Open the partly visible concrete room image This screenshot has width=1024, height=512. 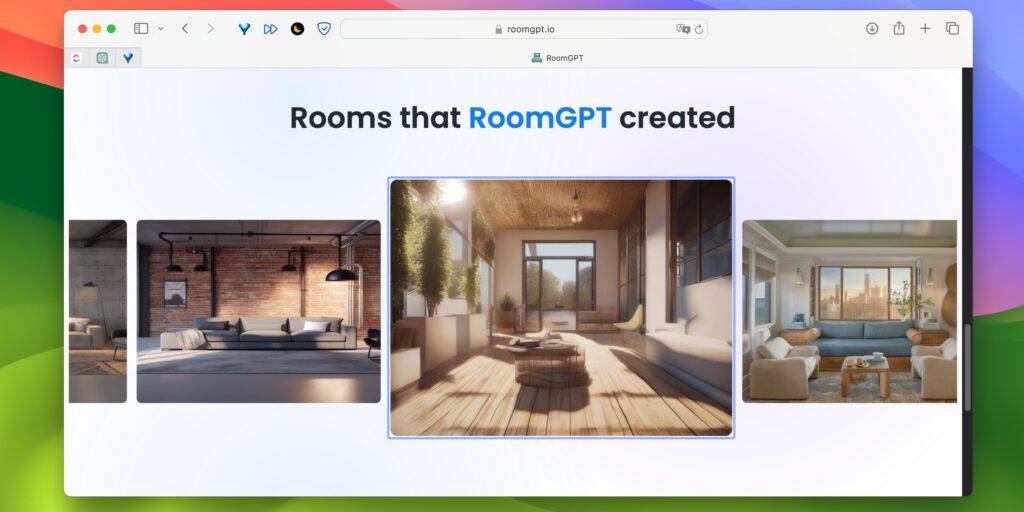pos(98,311)
